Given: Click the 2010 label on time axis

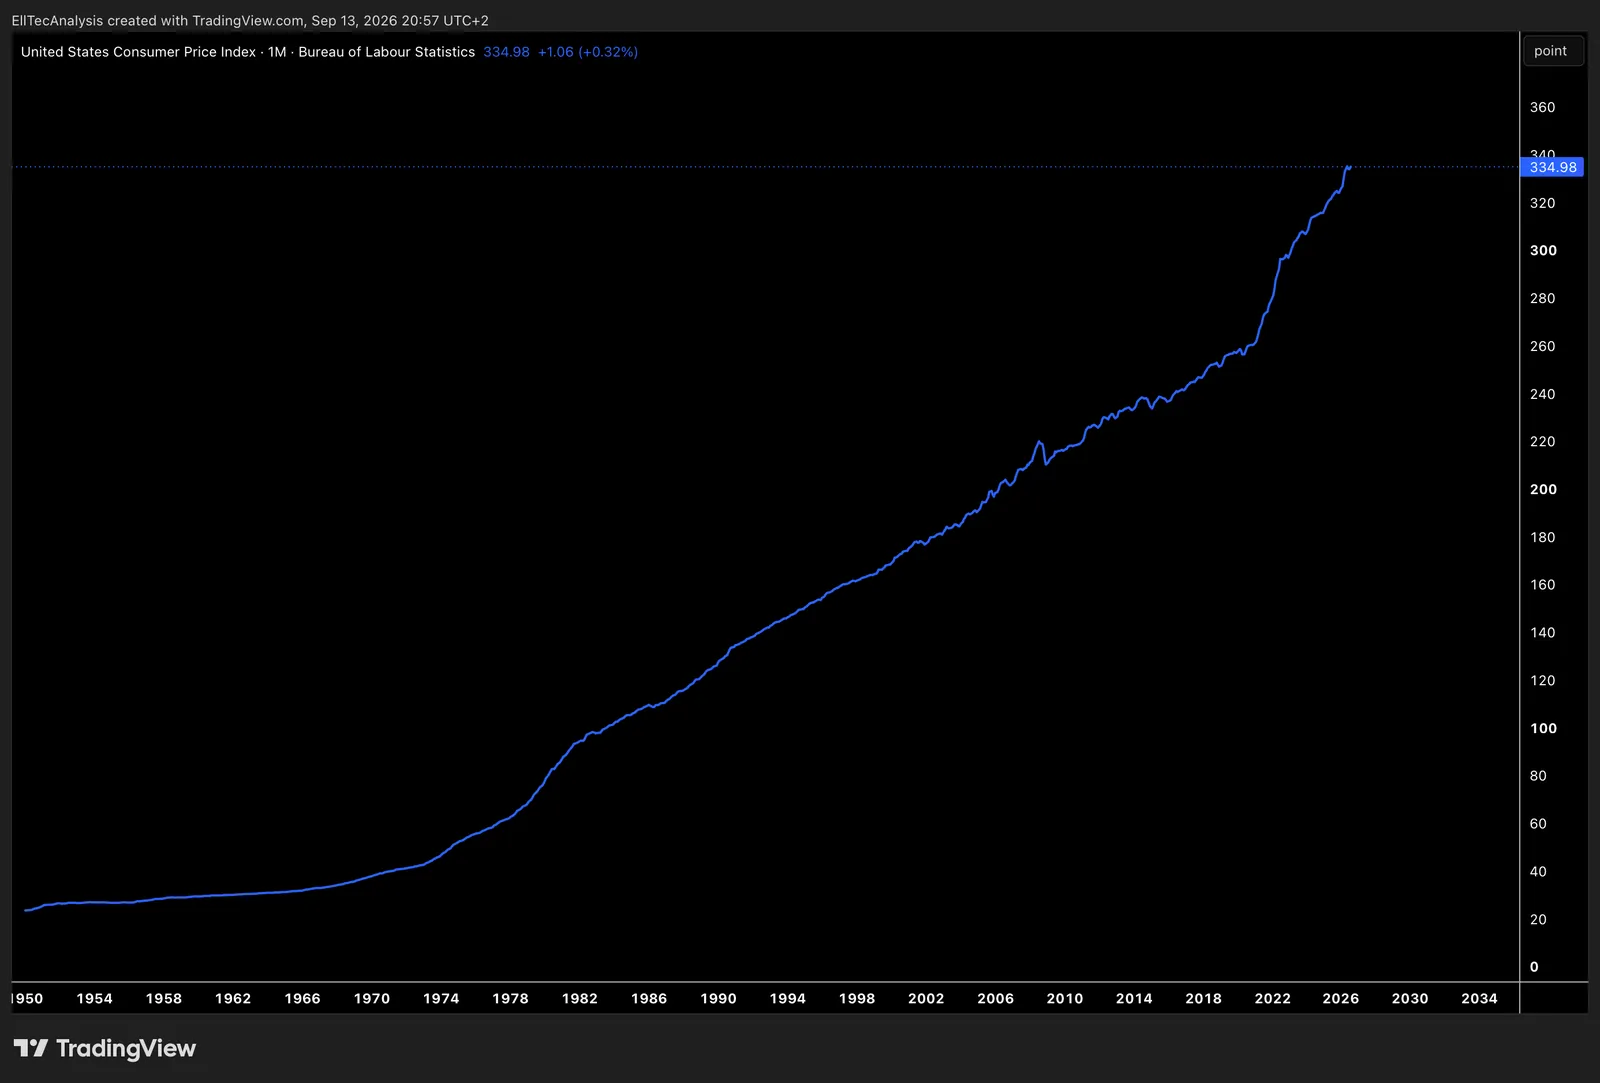Looking at the screenshot, I should tap(1065, 998).
